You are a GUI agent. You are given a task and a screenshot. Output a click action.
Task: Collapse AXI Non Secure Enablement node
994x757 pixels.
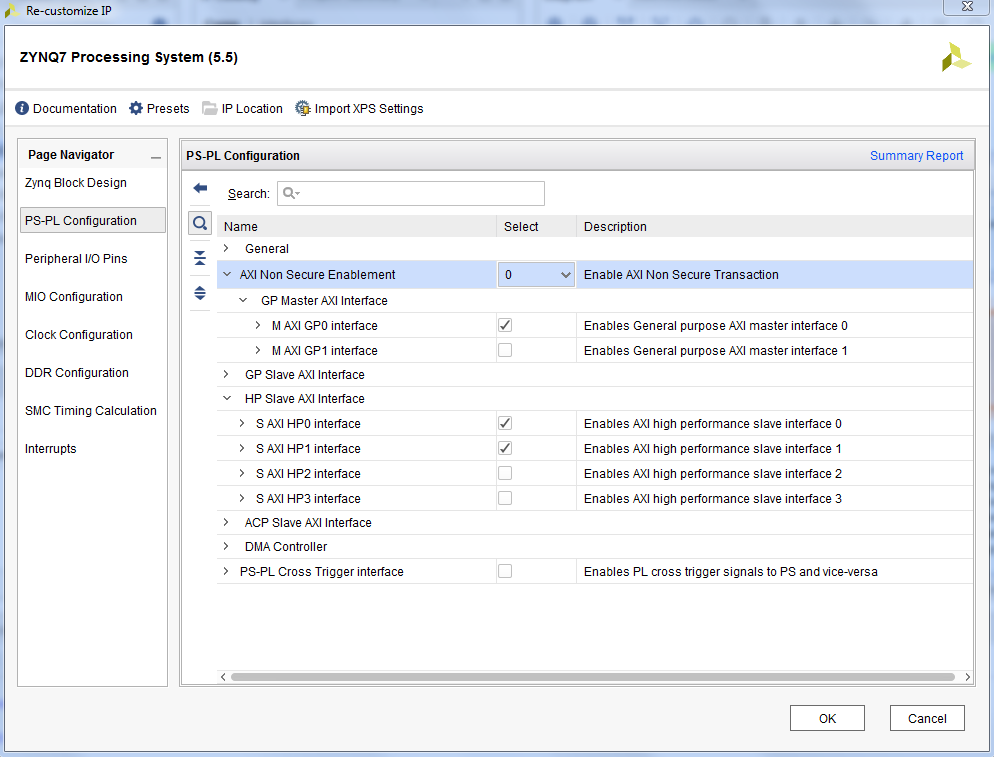coord(227,275)
